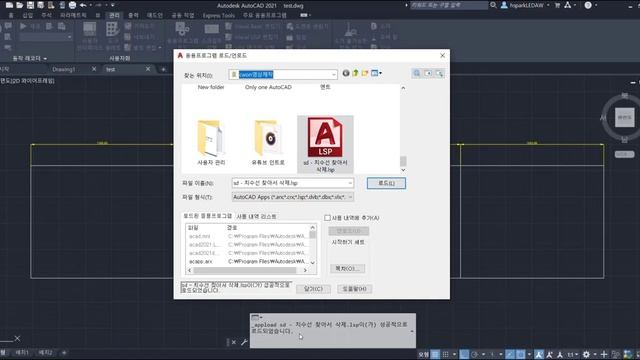The width and height of the screenshot is (640, 360).
Task: Click the Back navigation icon in the load dialog
Action: tap(346, 73)
